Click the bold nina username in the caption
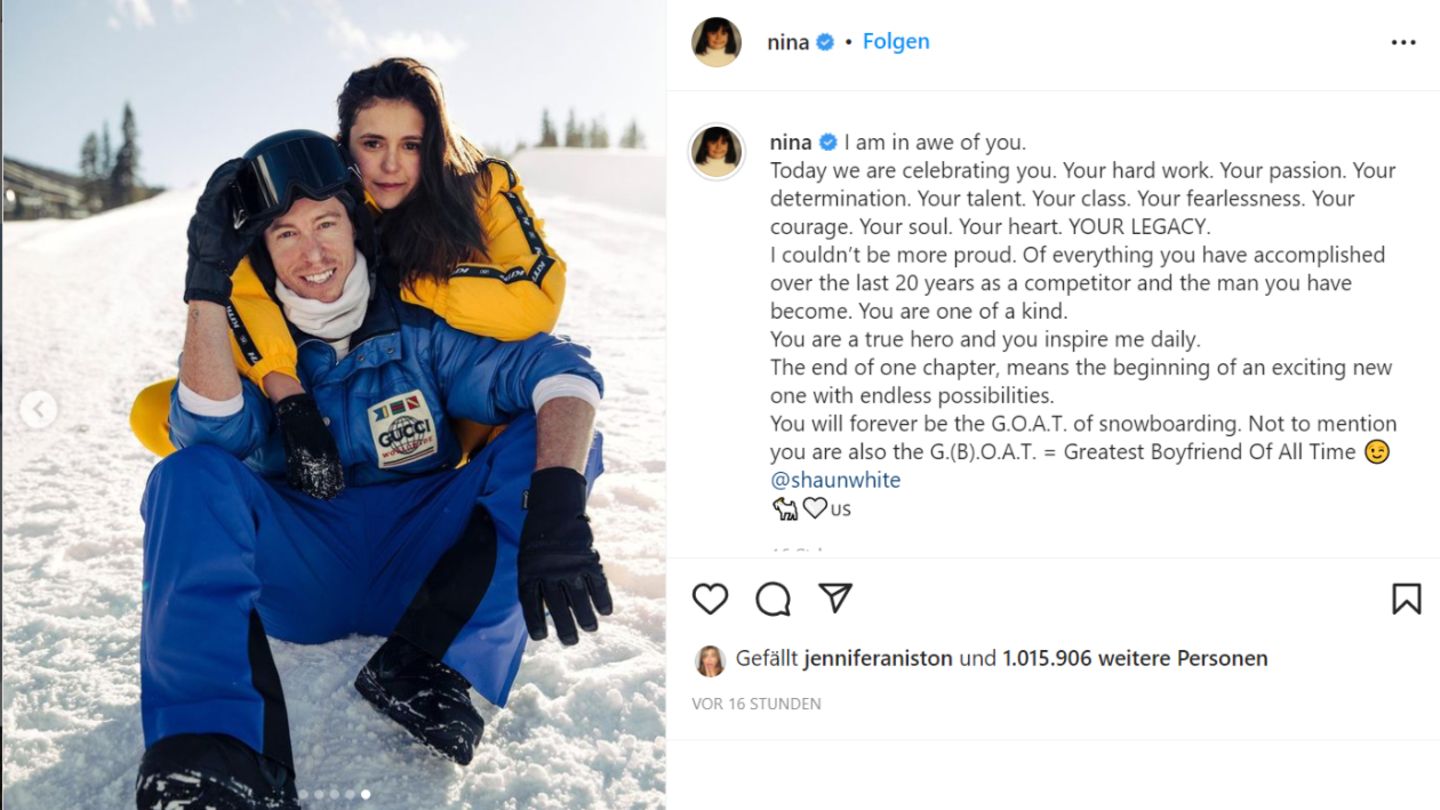 [x=791, y=142]
